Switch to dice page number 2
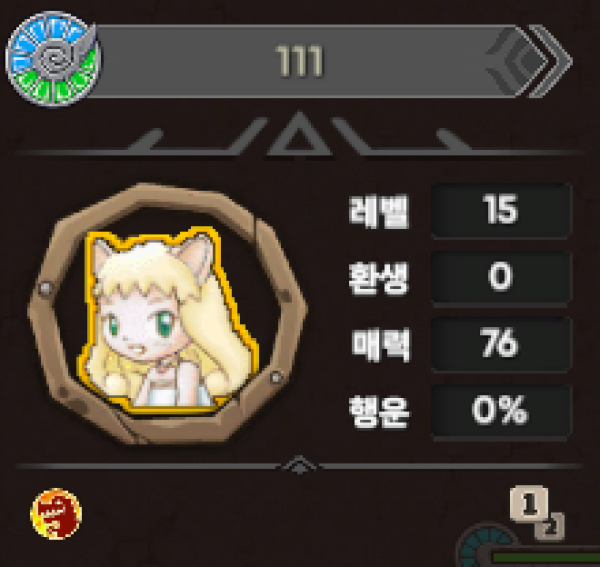The width and height of the screenshot is (600, 567). (550, 527)
